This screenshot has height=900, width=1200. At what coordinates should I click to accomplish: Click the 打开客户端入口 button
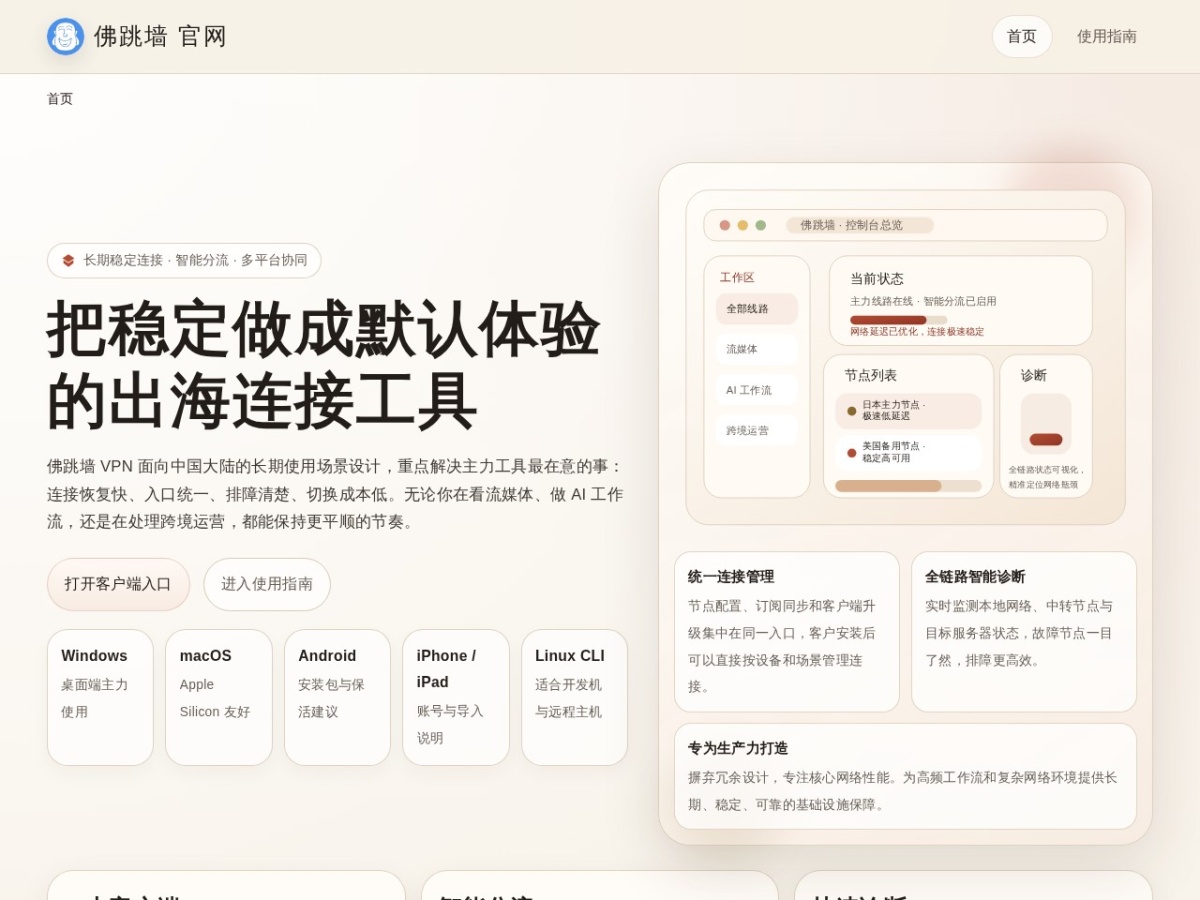click(118, 584)
